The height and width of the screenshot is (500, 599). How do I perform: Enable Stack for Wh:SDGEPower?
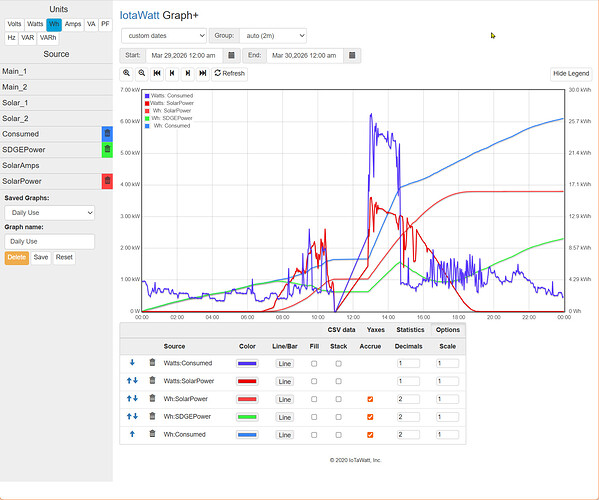(338, 417)
